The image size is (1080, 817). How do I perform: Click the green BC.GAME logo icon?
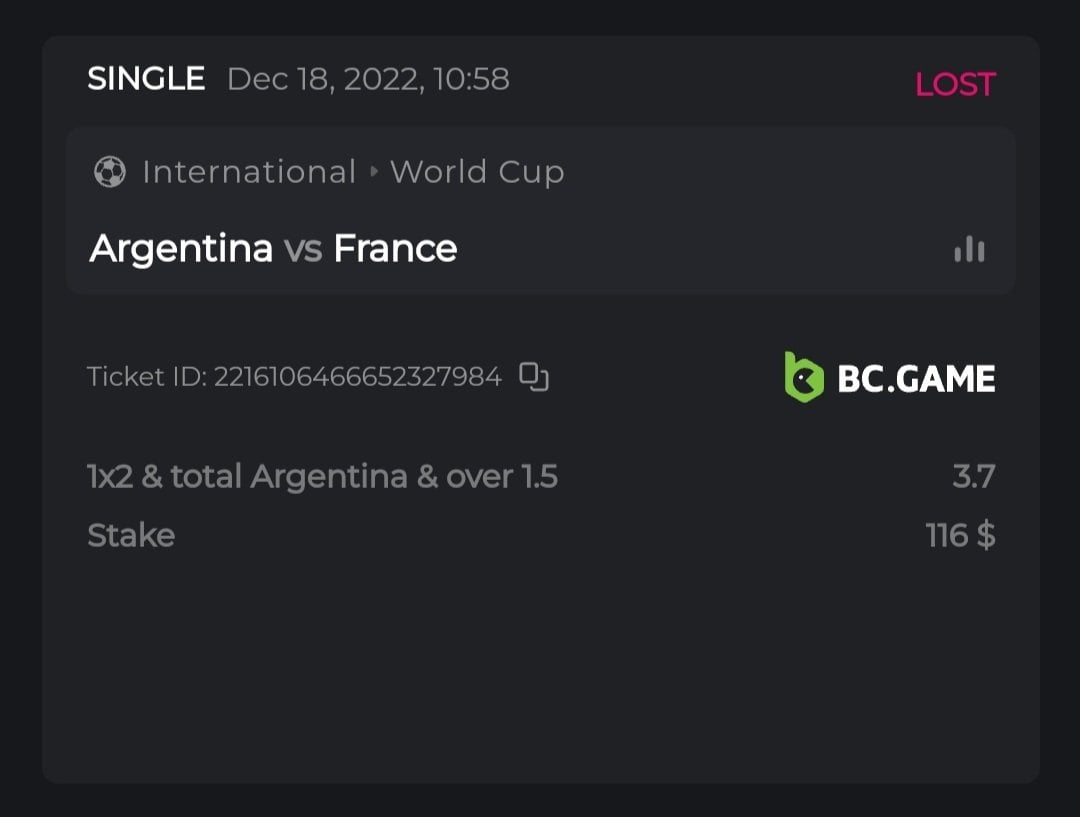803,377
